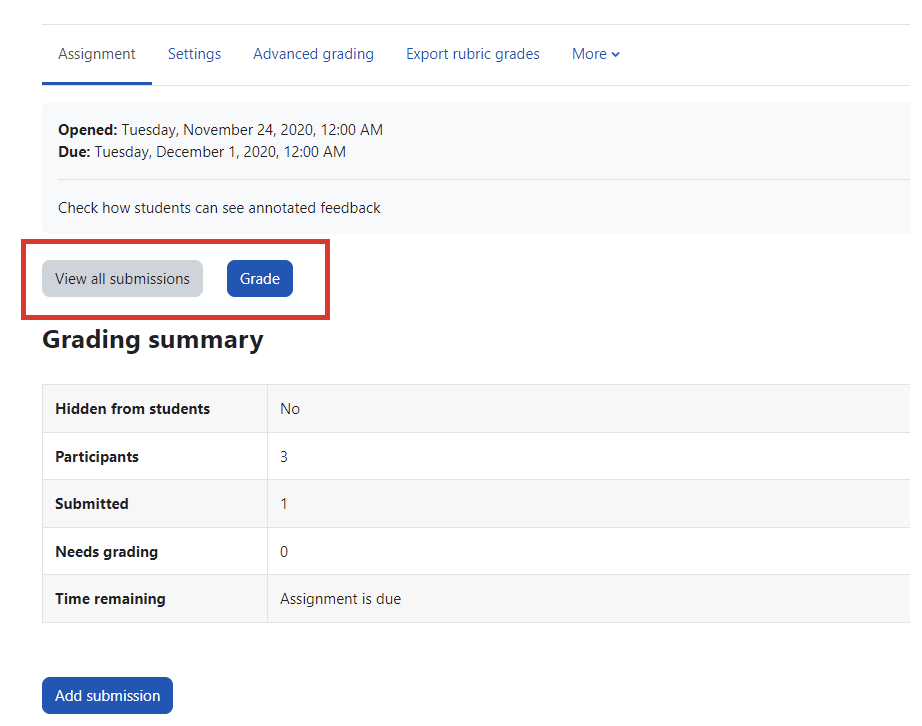Select the Export rubric grades tab
Viewport: 922px width, 726px height.
click(472, 54)
